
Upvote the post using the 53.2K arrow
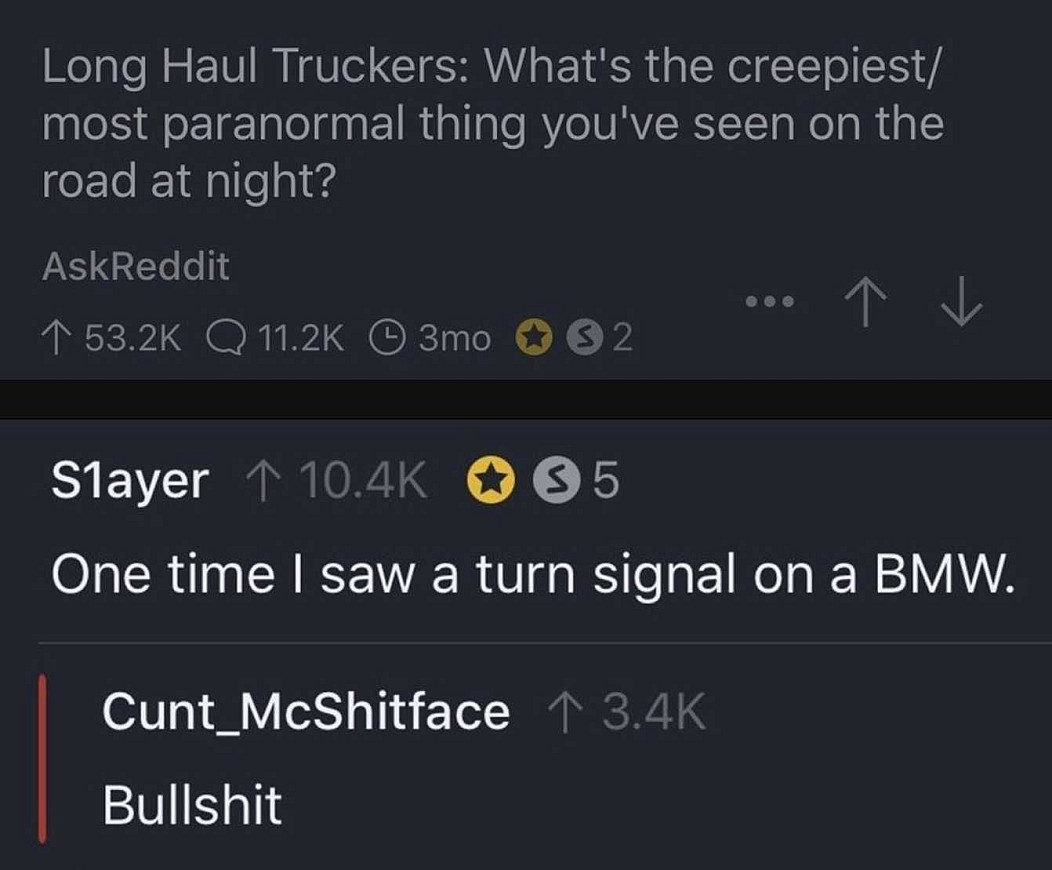pyautogui.click(x=56, y=339)
